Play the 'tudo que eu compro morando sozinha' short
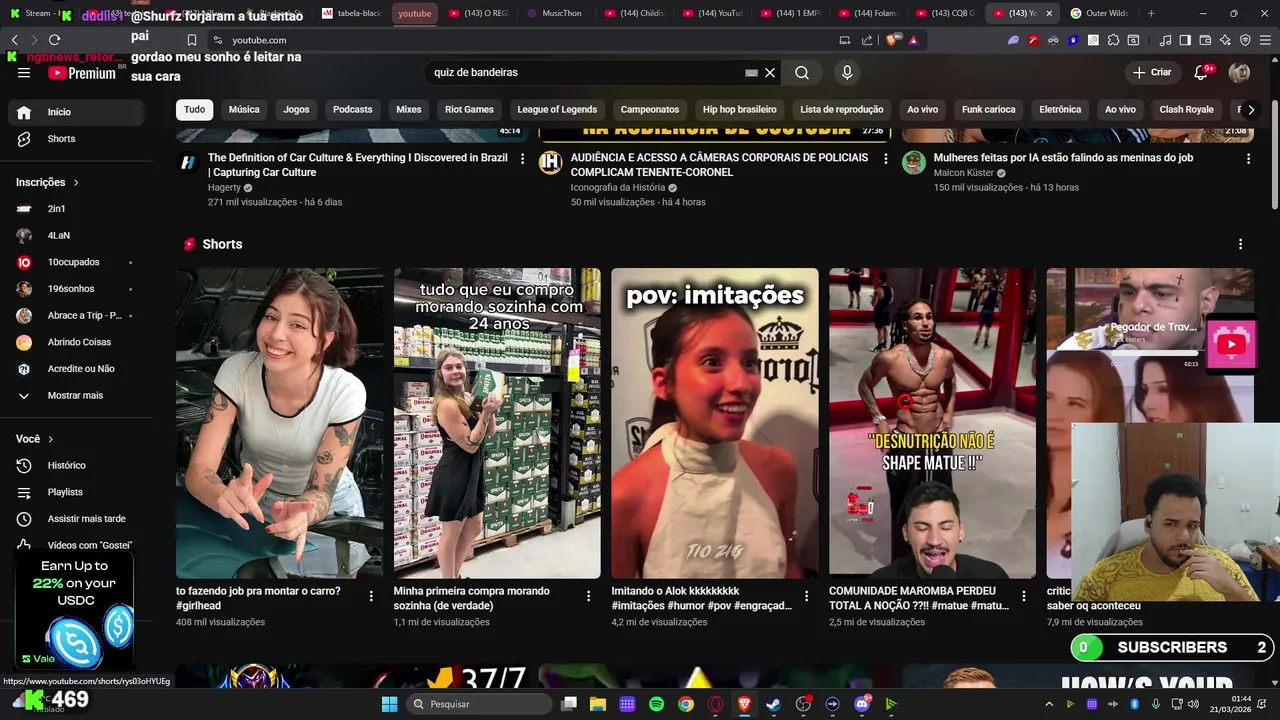 (x=497, y=423)
